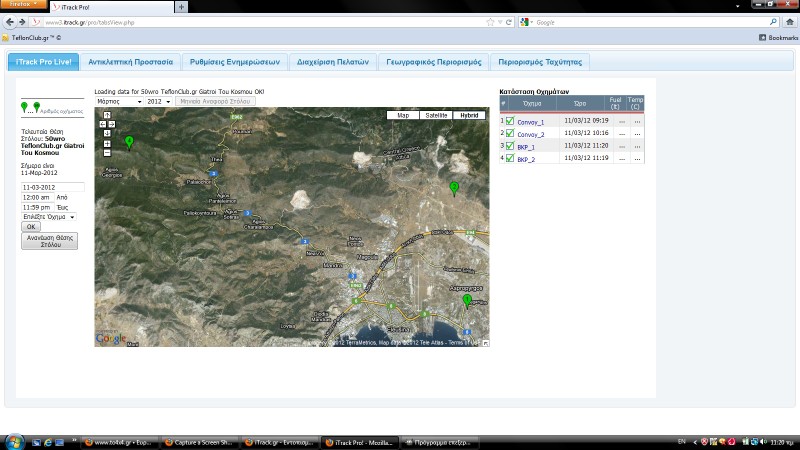Click the Google search box
Image resolution: width=800 pixels, height=450 pixels.
651,22
